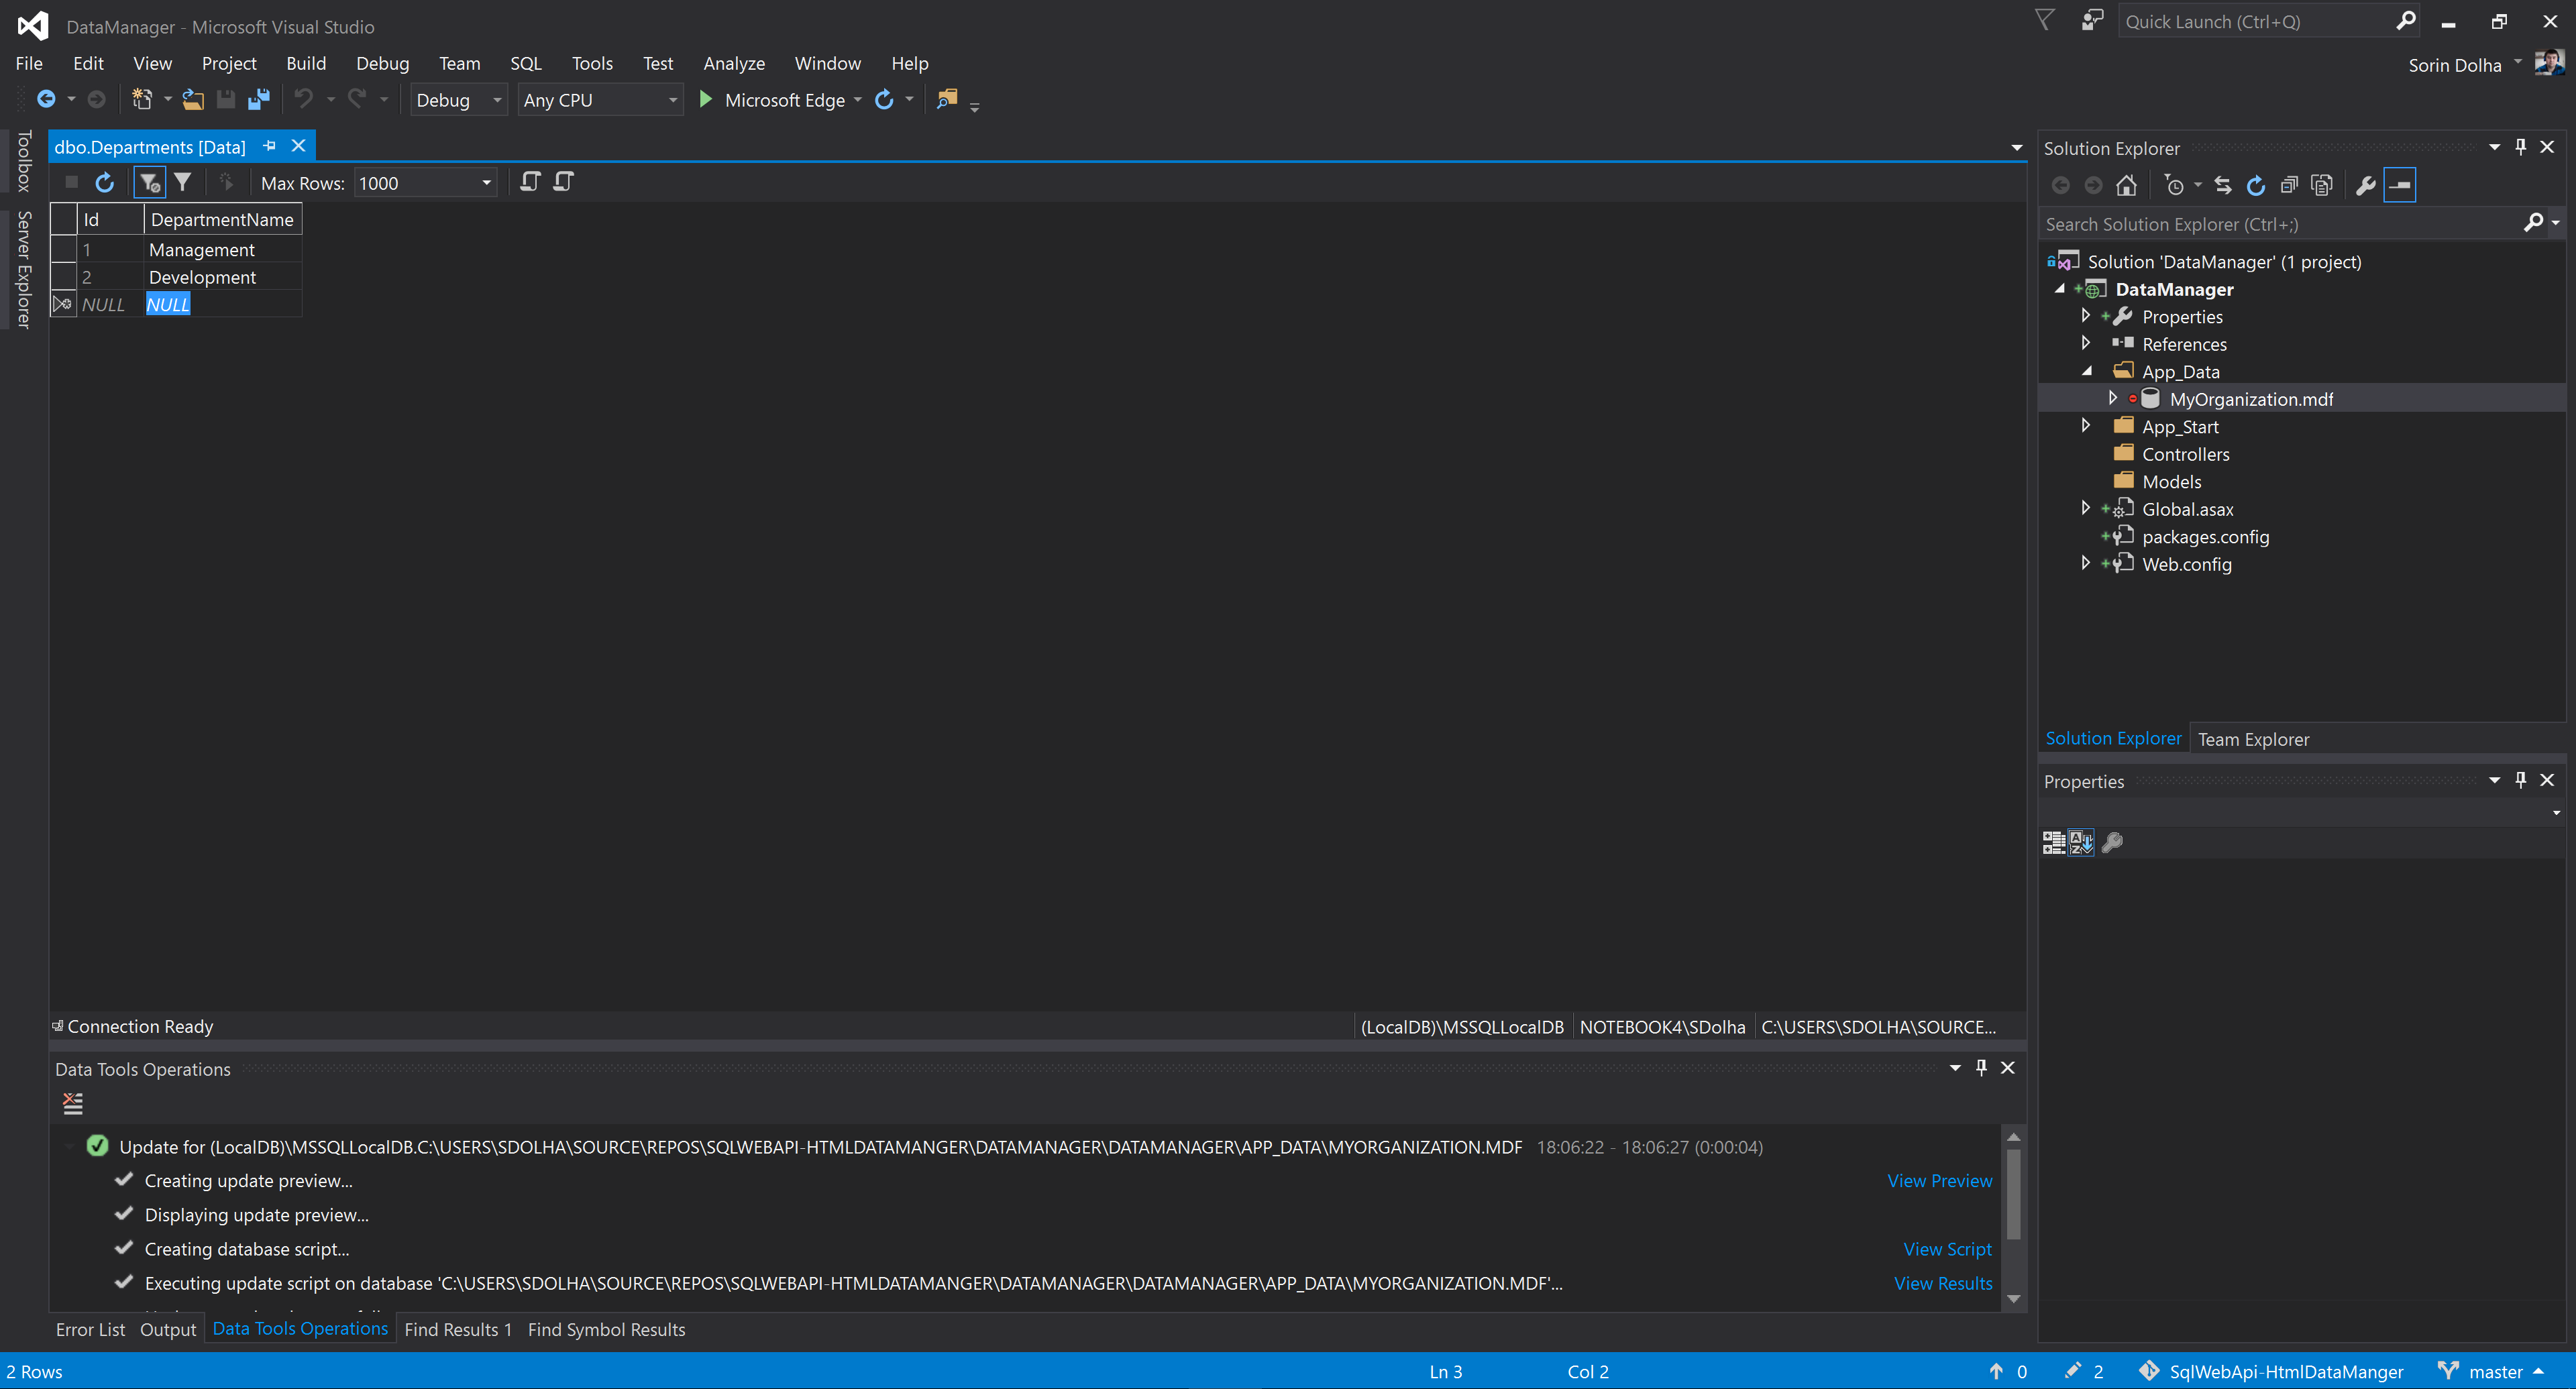Open the SQL menu

point(525,63)
